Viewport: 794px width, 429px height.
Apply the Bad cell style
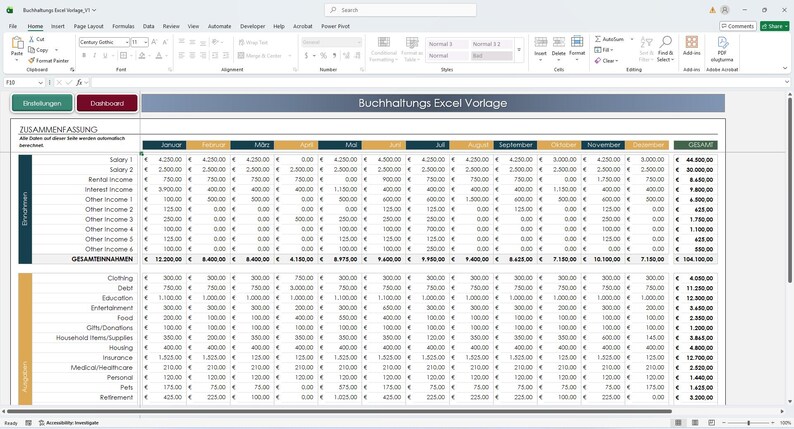point(491,56)
